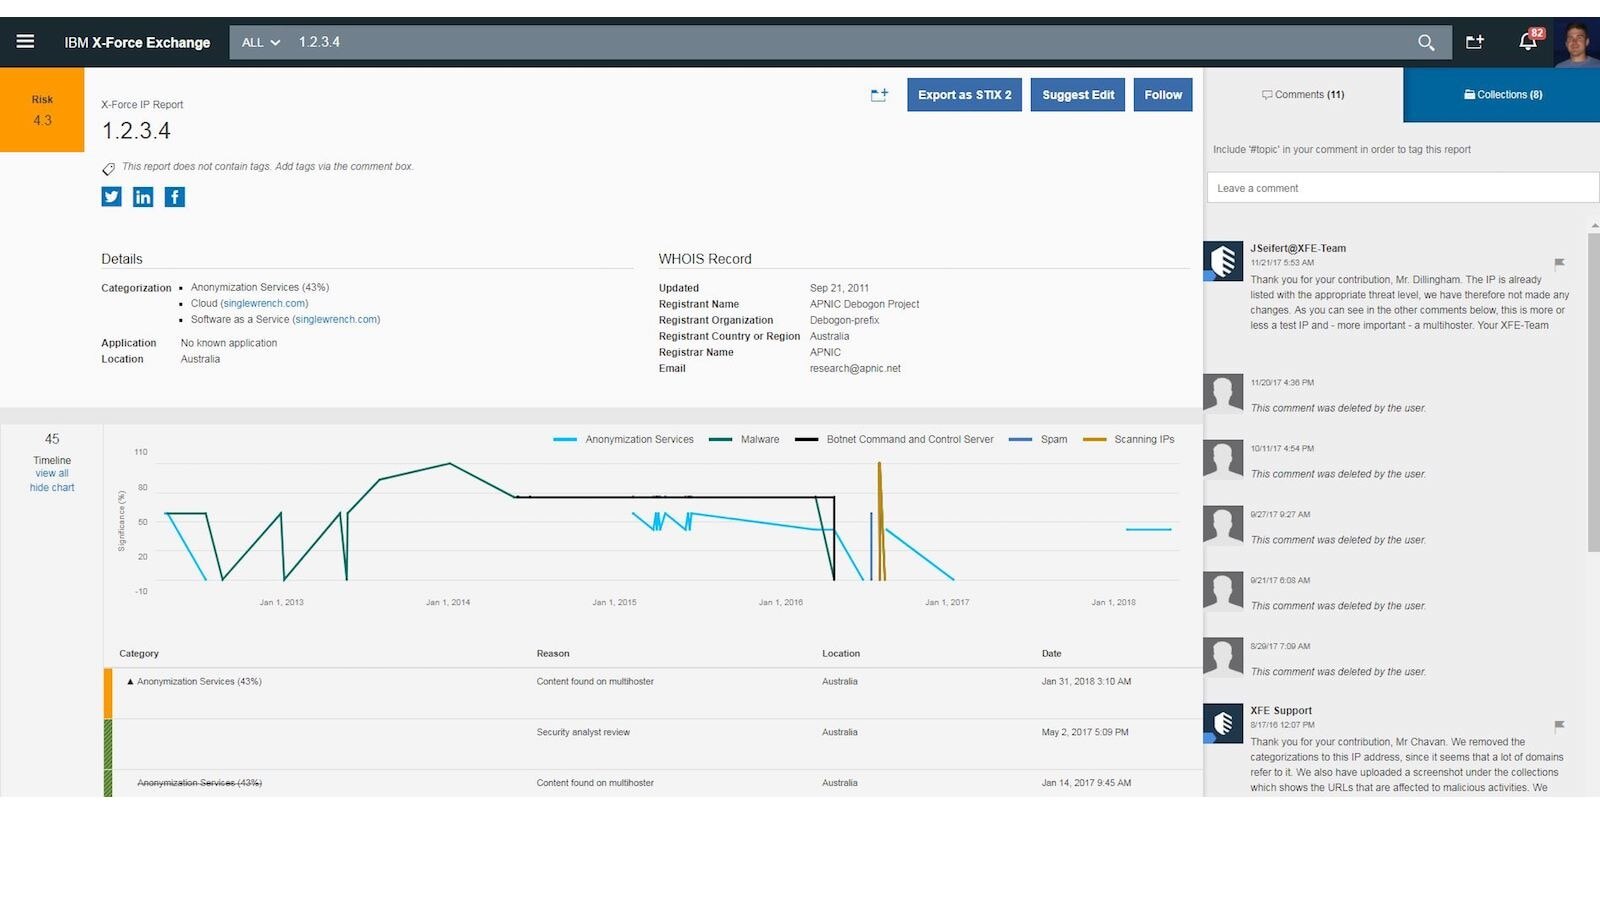Click the Reason column header

[553, 654]
